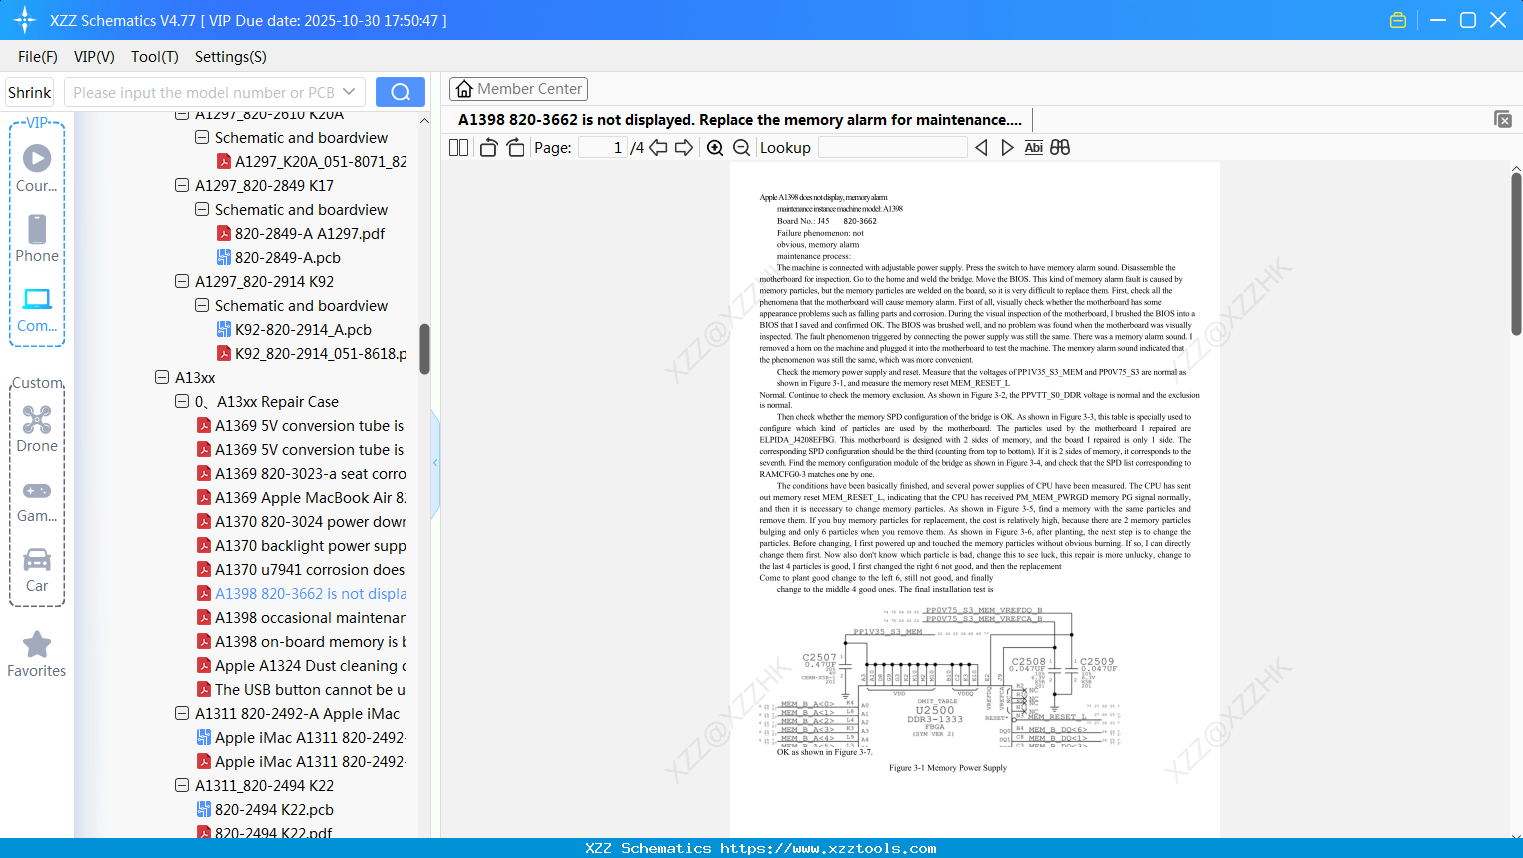Open the Game console category
This screenshot has width=1523, height=858.
[37, 501]
